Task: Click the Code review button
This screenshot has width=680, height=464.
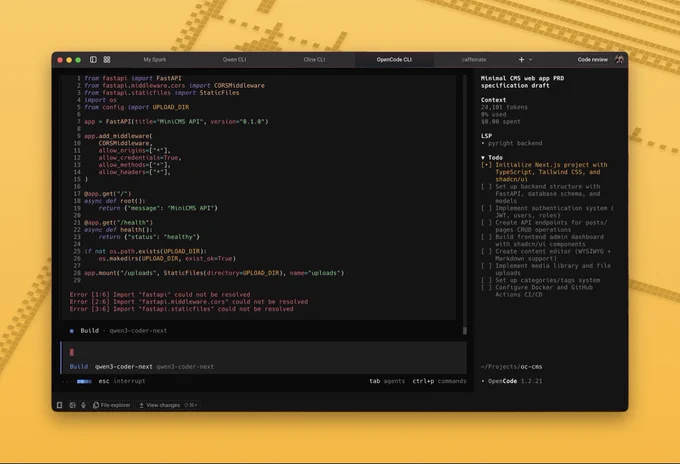Action: (x=592, y=59)
